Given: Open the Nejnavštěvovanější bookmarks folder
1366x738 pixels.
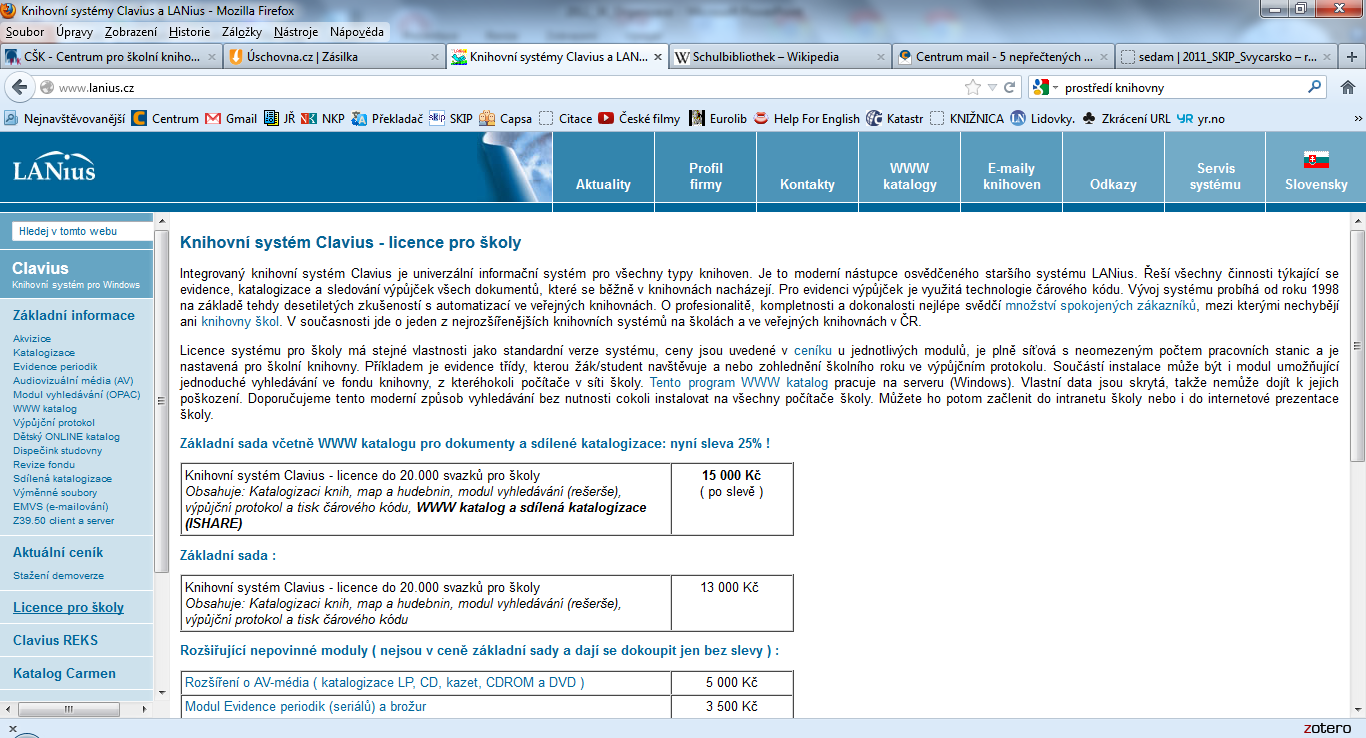Looking at the screenshot, I should tap(65, 118).
